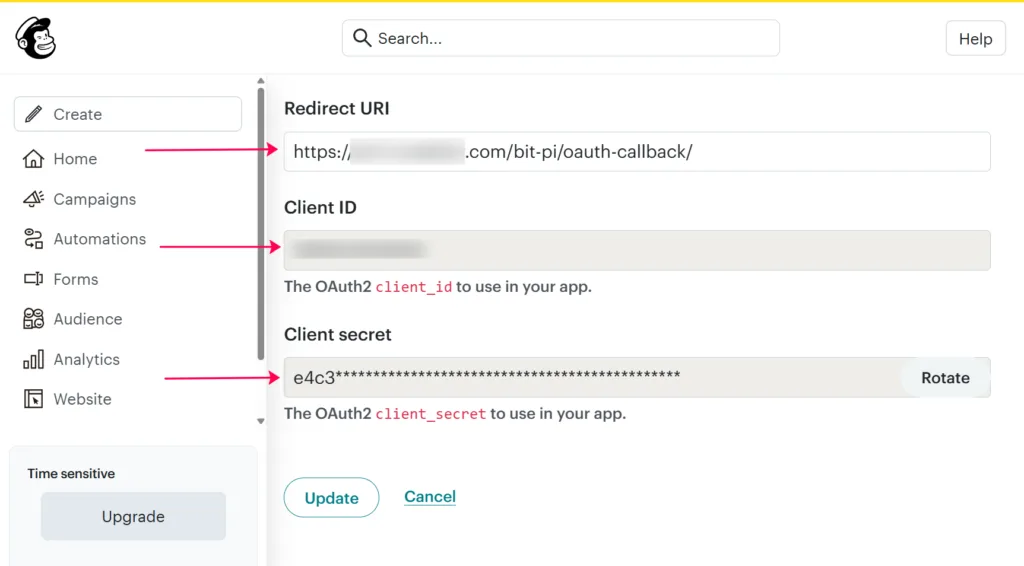Click the Forms icon in sidebar
Image resolution: width=1024 pixels, height=566 pixels.
33,279
